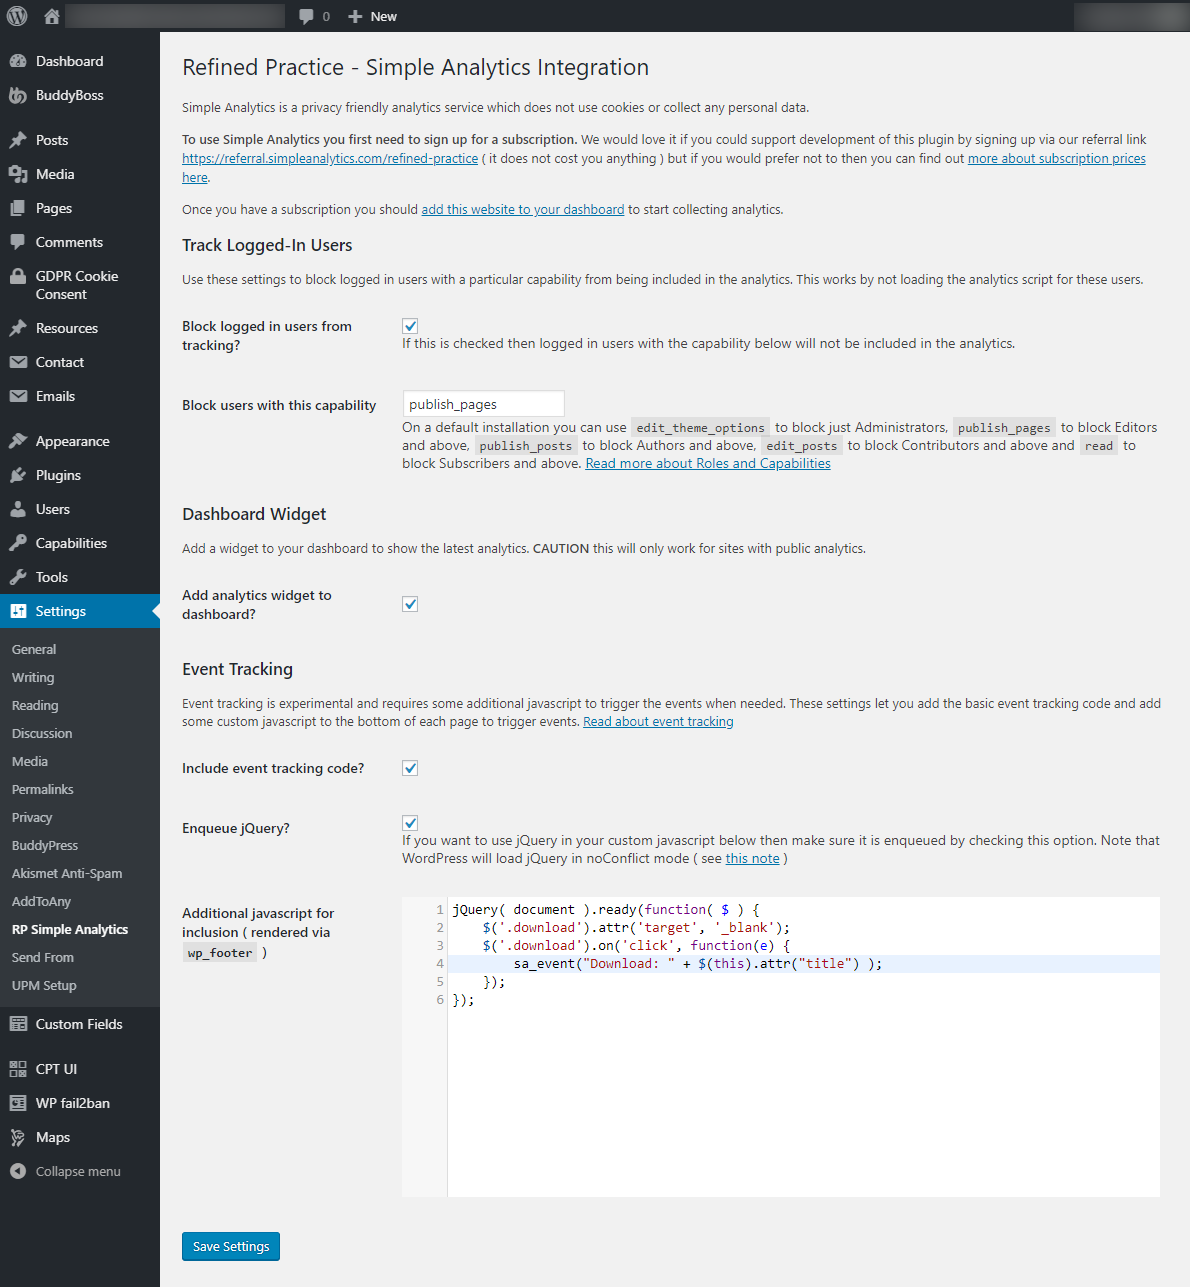Open the comments bubble icon in admin bar
The height and width of the screenshot is (1287, 1190).
[x=306, y=16]
